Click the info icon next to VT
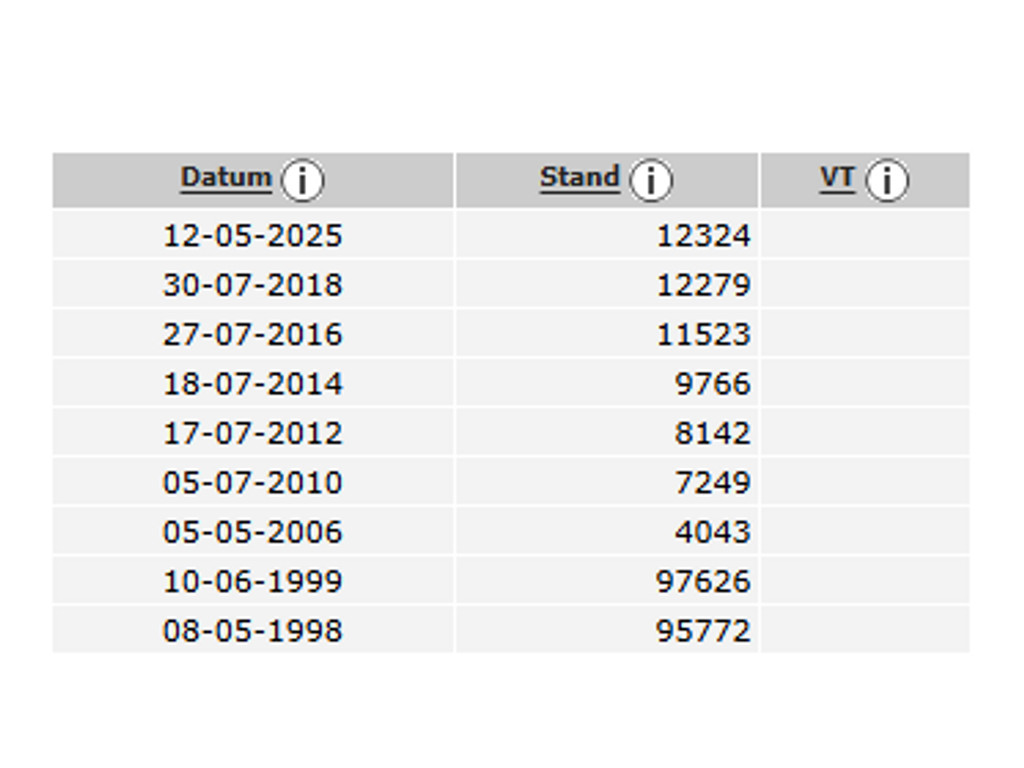 click(887, 180)
